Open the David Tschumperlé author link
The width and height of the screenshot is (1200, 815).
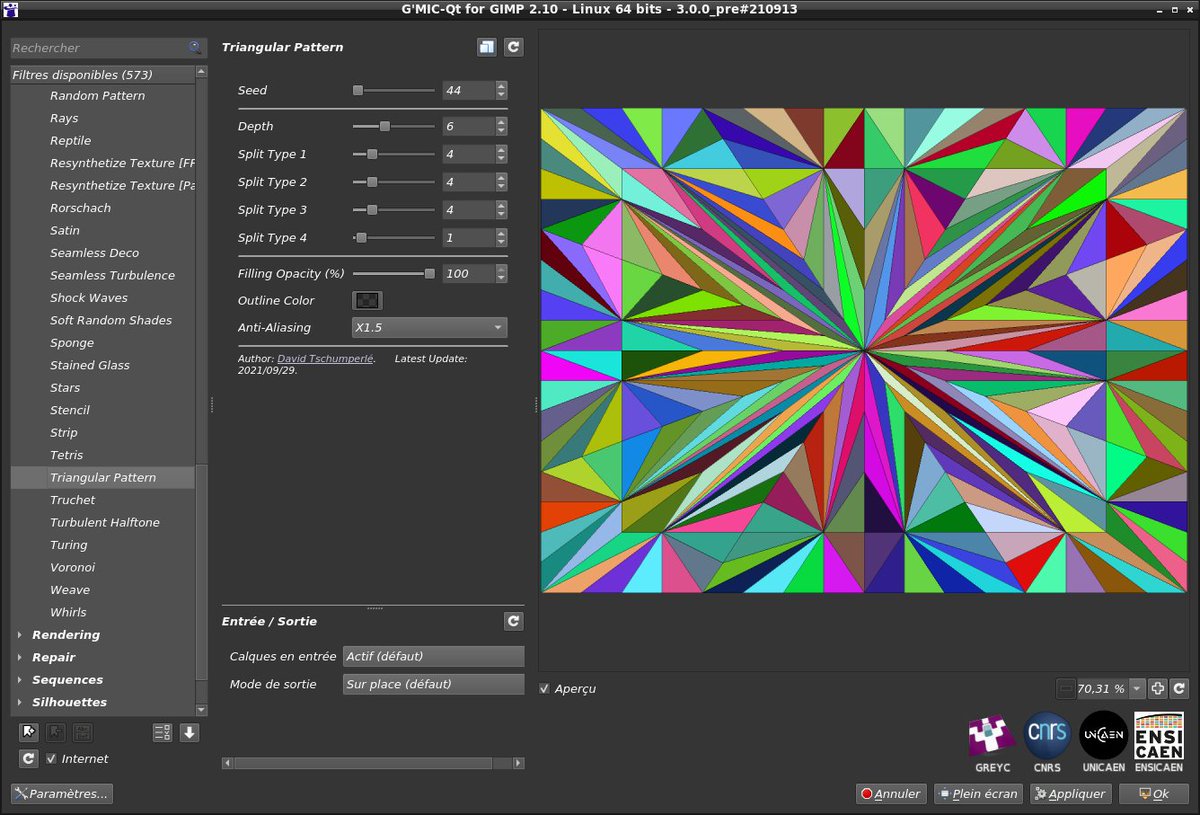pos(325,358)
